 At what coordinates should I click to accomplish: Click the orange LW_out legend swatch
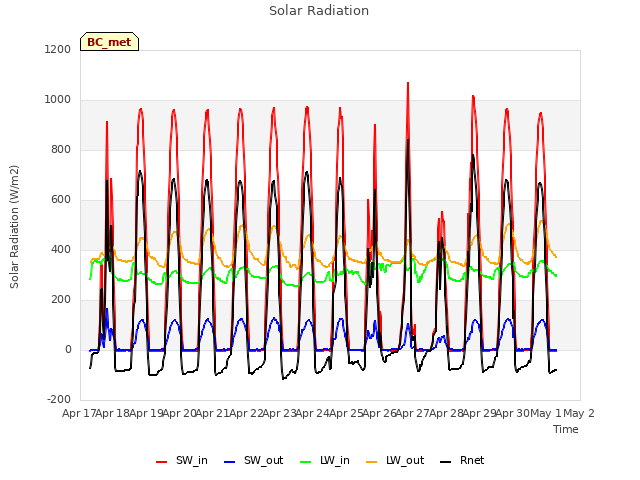(x=372, y=462)
